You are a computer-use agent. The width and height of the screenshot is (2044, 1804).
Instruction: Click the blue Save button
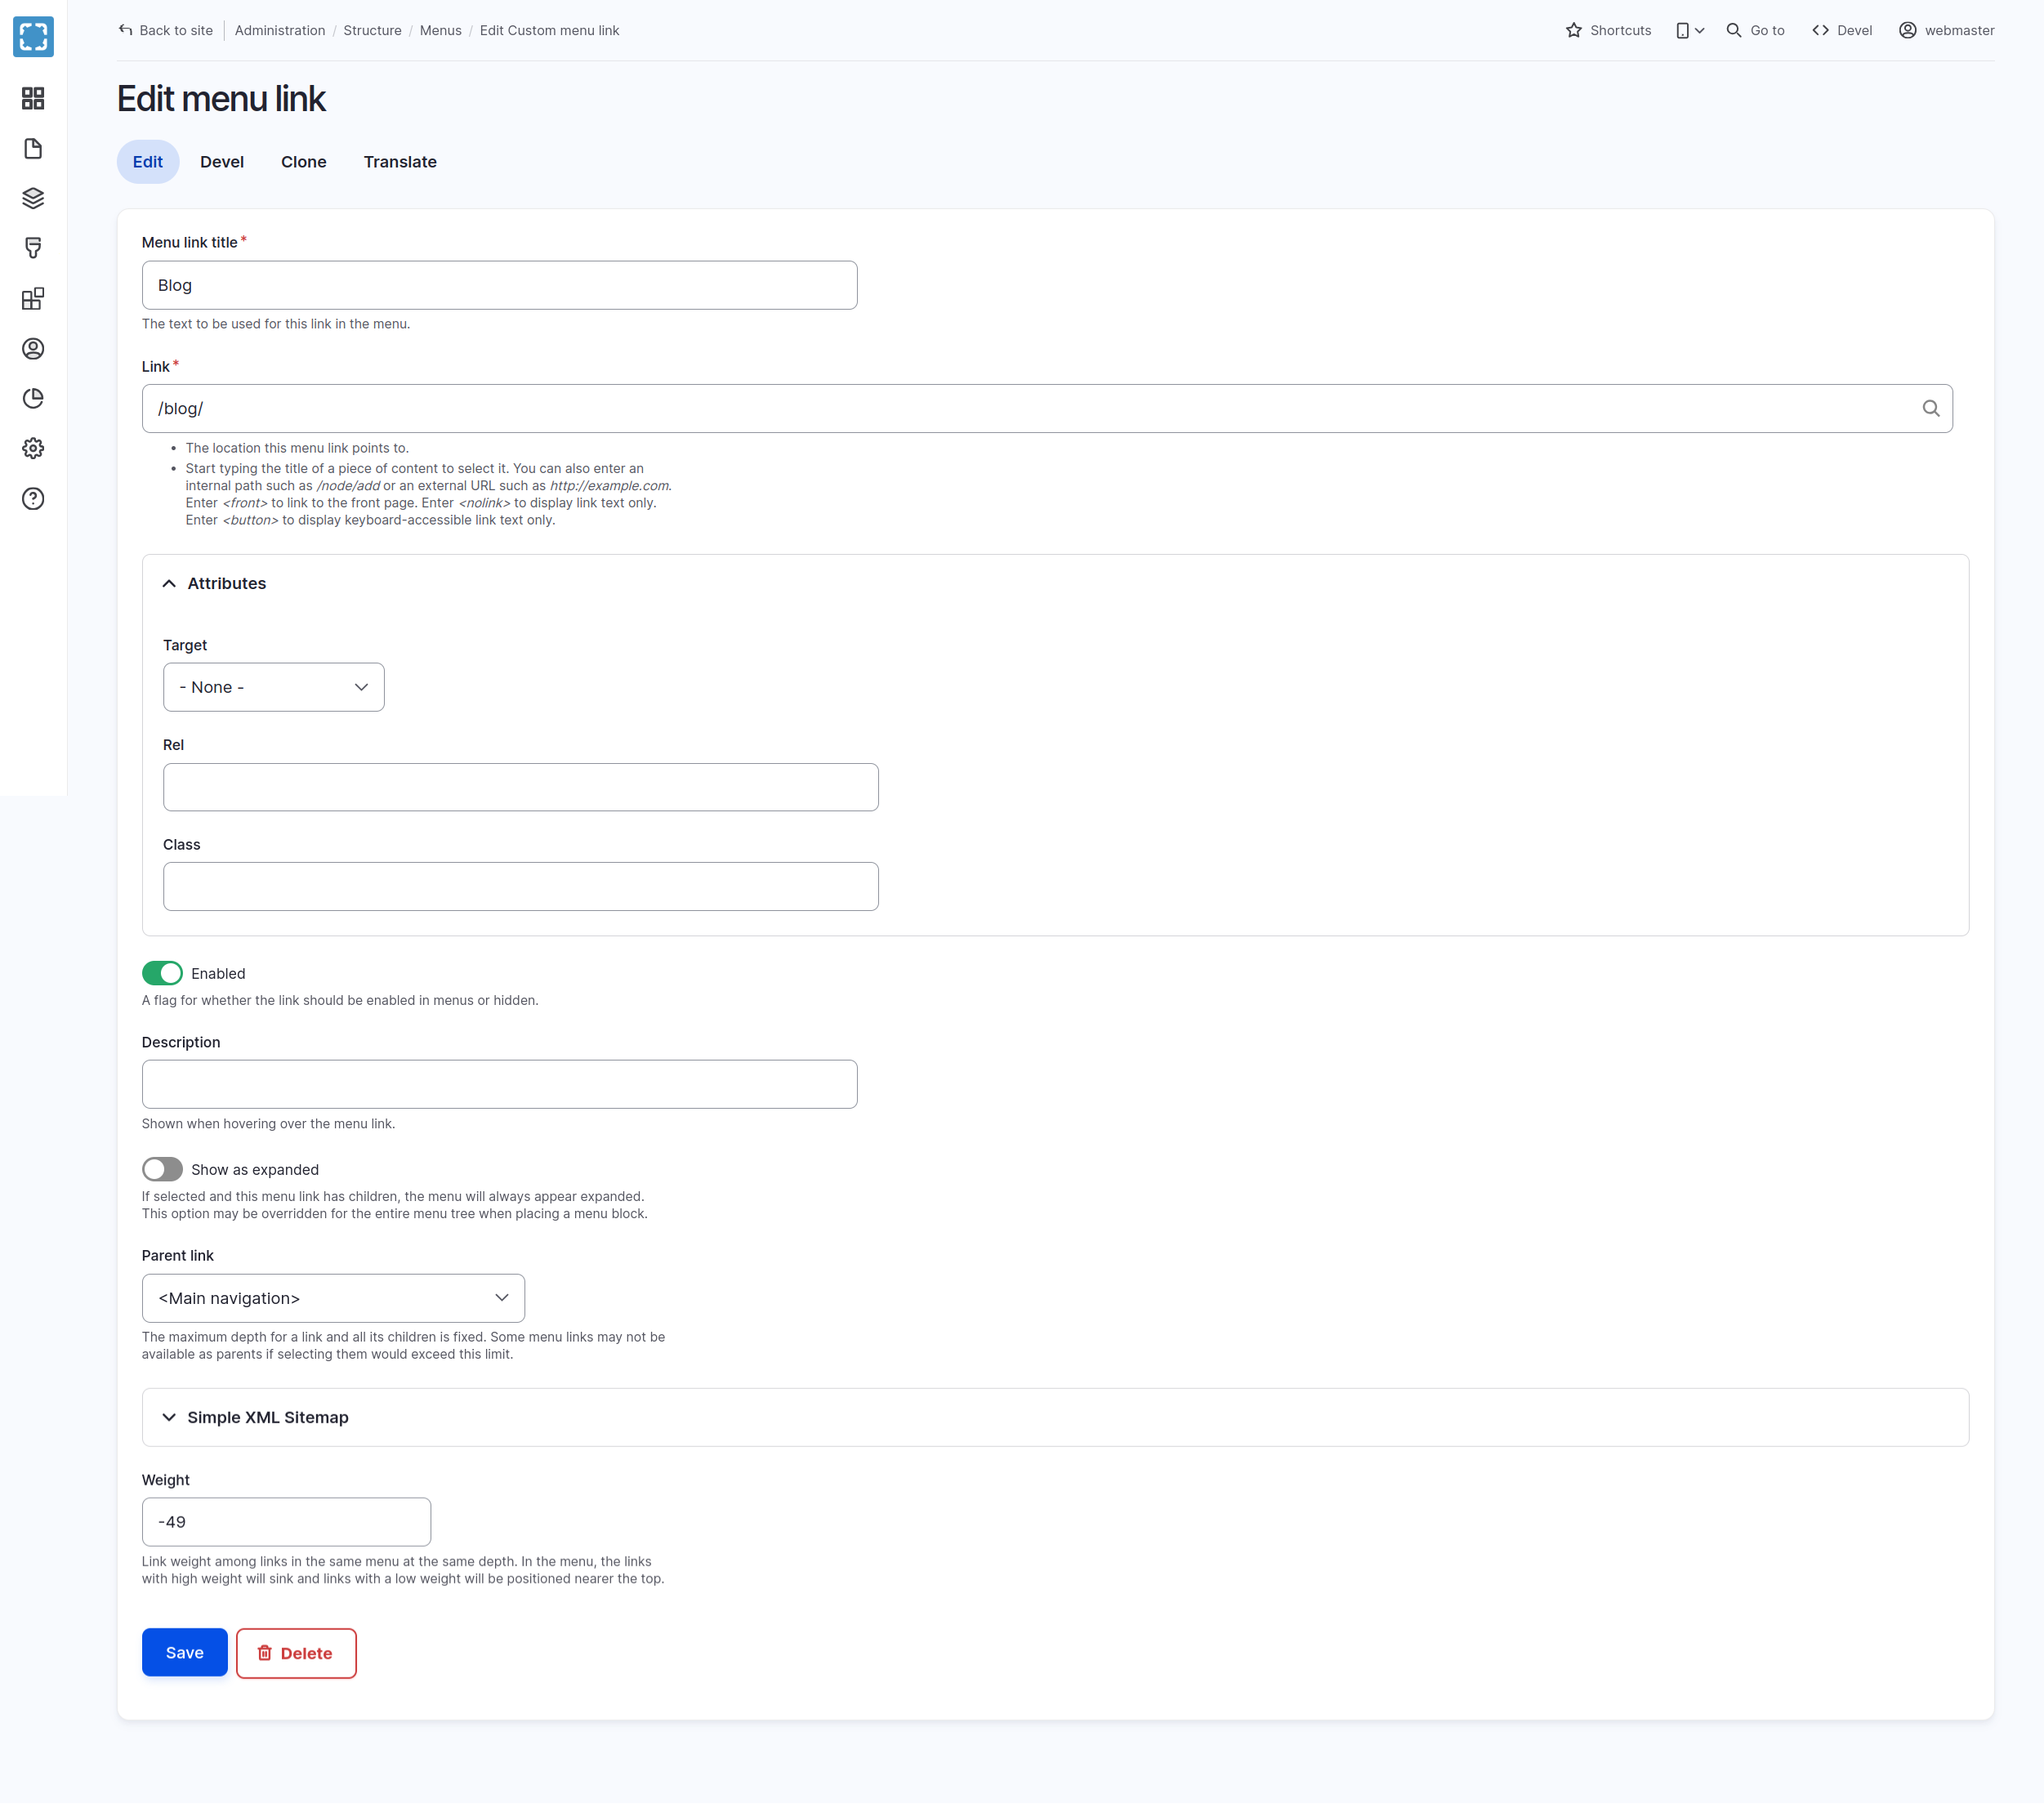[x=184, y=1652]
